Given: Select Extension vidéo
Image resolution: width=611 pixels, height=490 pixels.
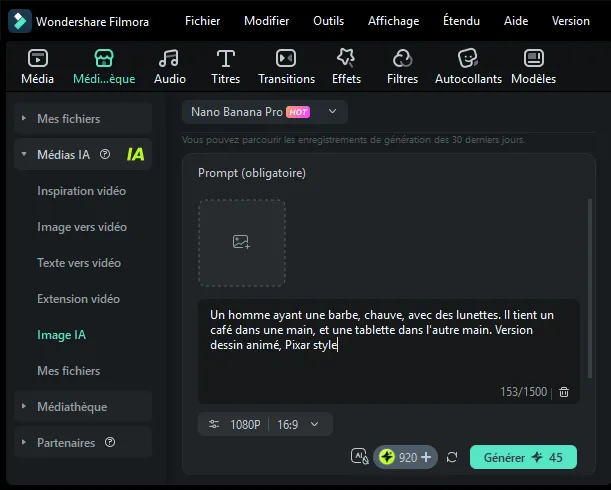Looking at the screenshot, I should pyautogui.click(x=78, y=299).
